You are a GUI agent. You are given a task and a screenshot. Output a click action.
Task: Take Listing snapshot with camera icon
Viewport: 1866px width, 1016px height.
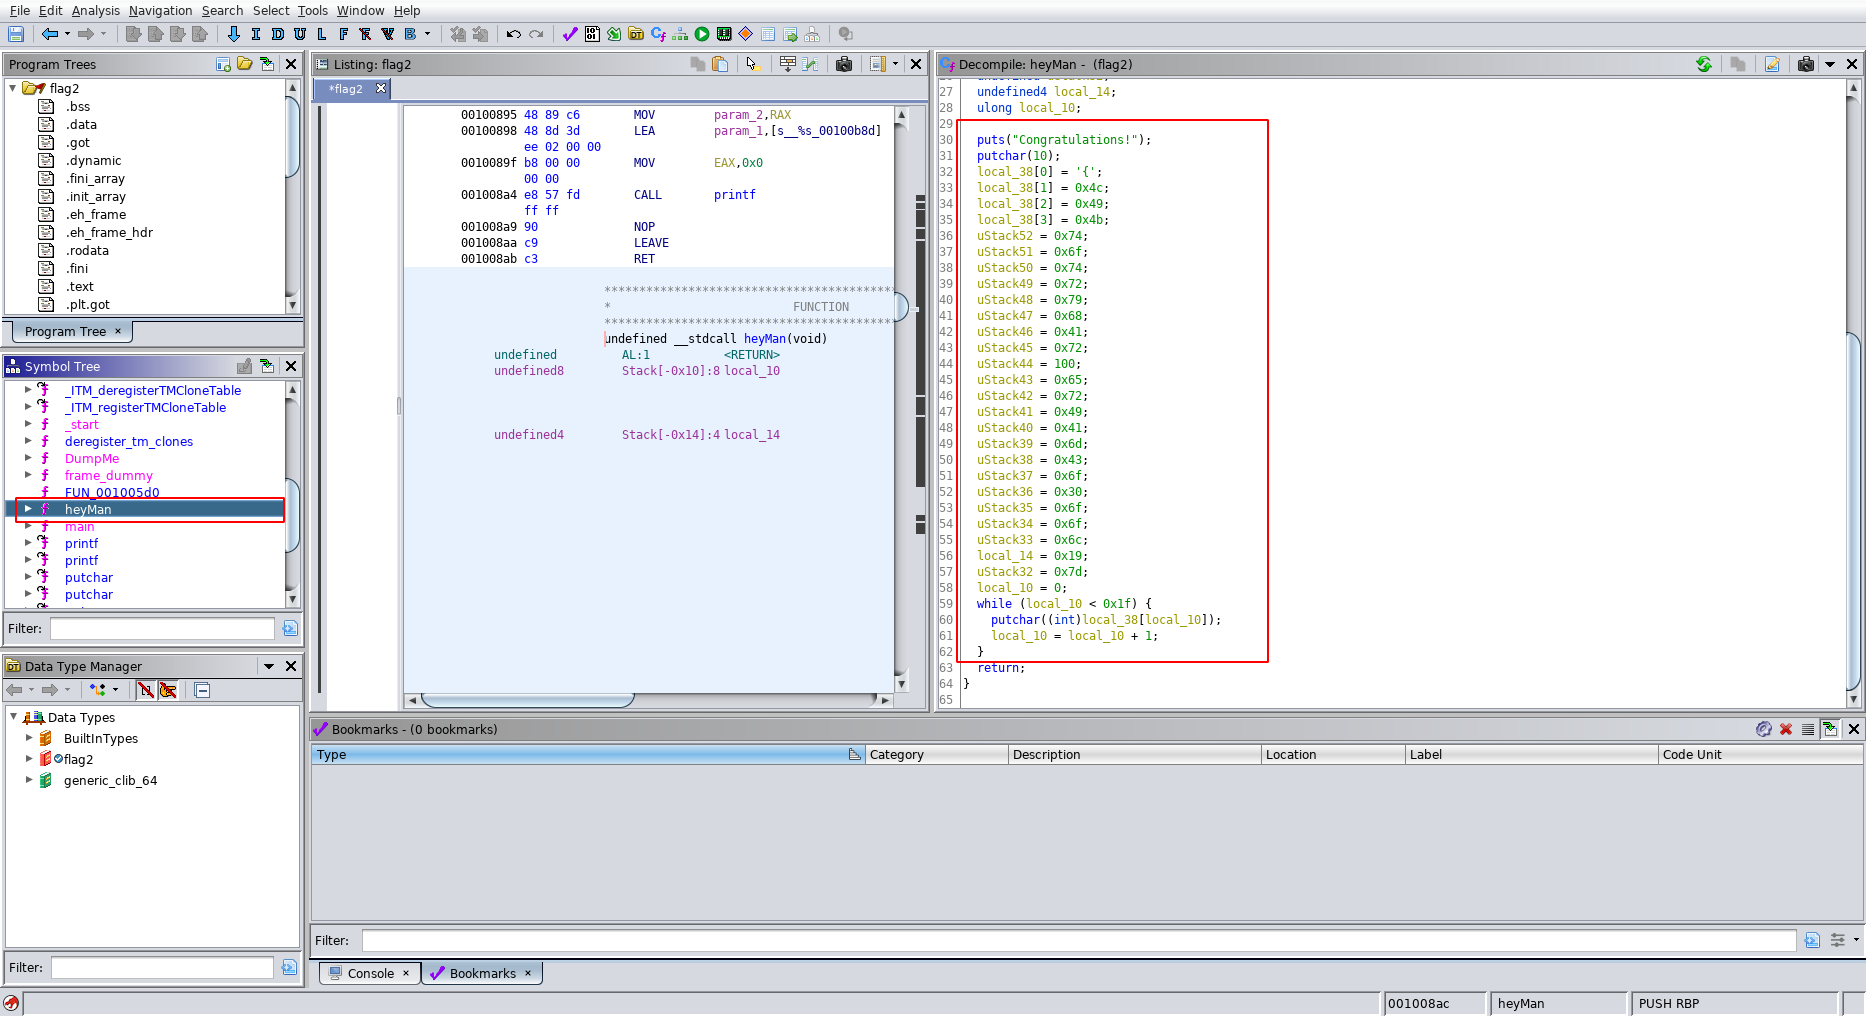click(x=844, y=64)
